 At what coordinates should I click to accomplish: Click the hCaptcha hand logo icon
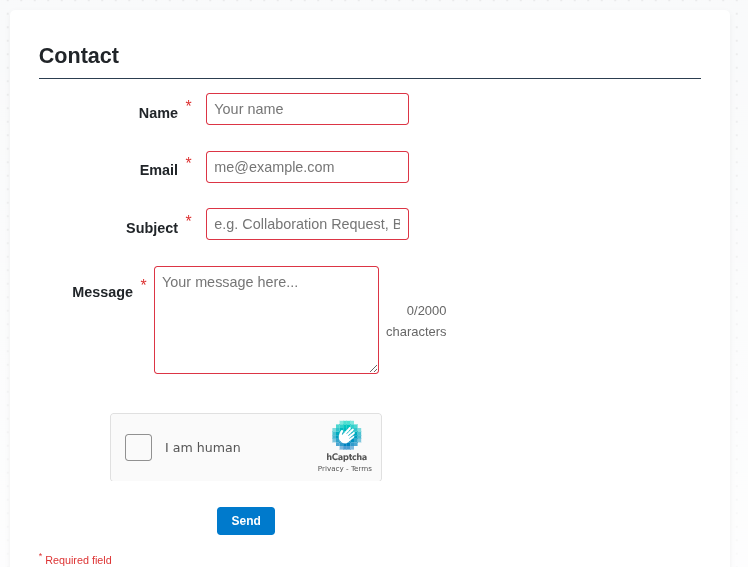point(346,435)
